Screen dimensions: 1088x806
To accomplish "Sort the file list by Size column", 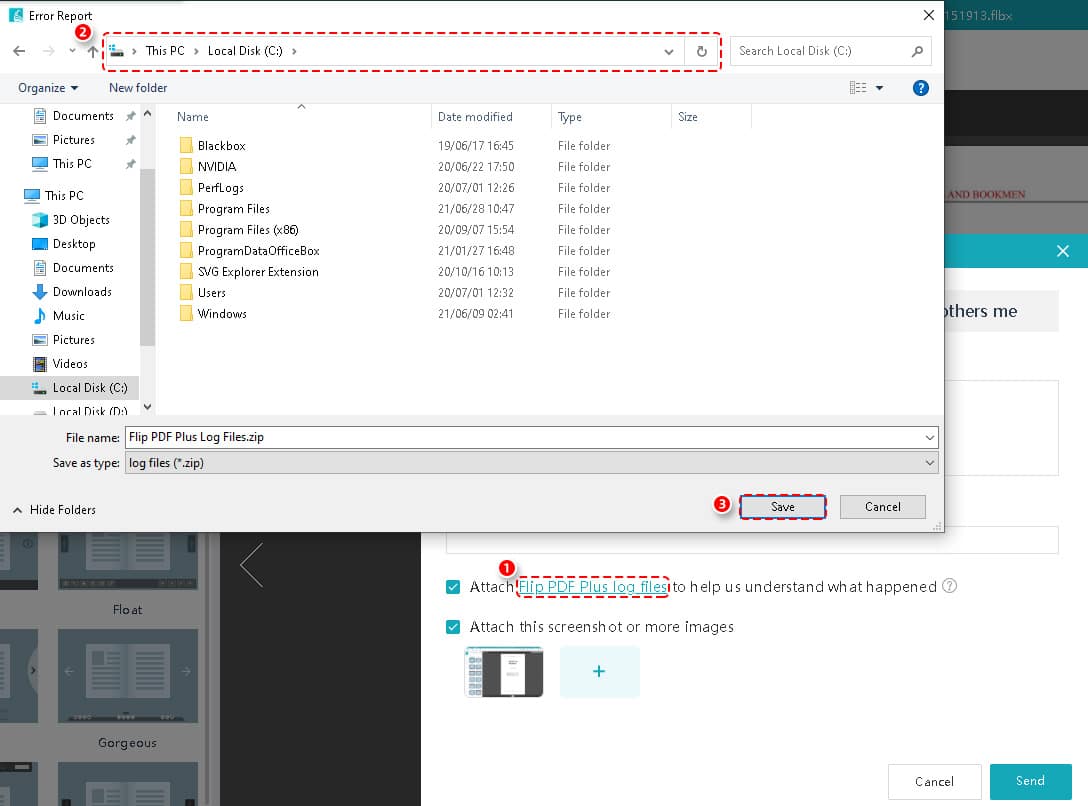I will click(x=688, y=117).
